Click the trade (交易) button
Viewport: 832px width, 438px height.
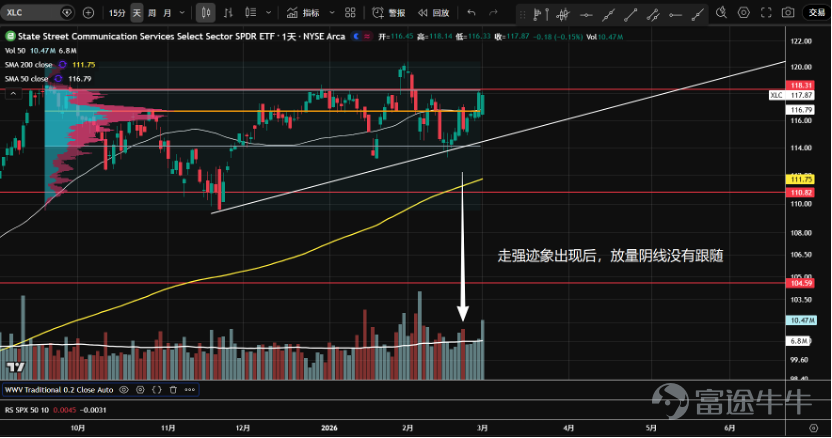(x=816, y=12)
